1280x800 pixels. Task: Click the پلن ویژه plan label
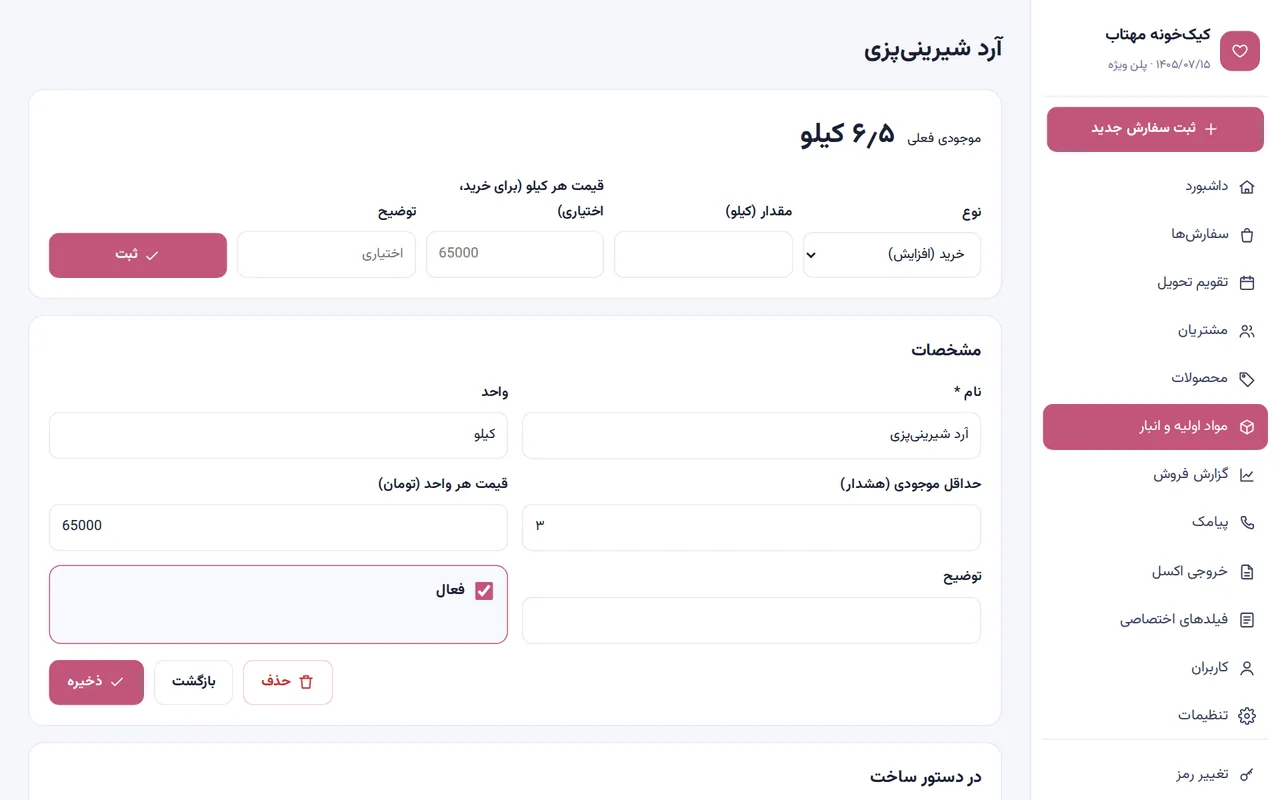pos(1130,65)
